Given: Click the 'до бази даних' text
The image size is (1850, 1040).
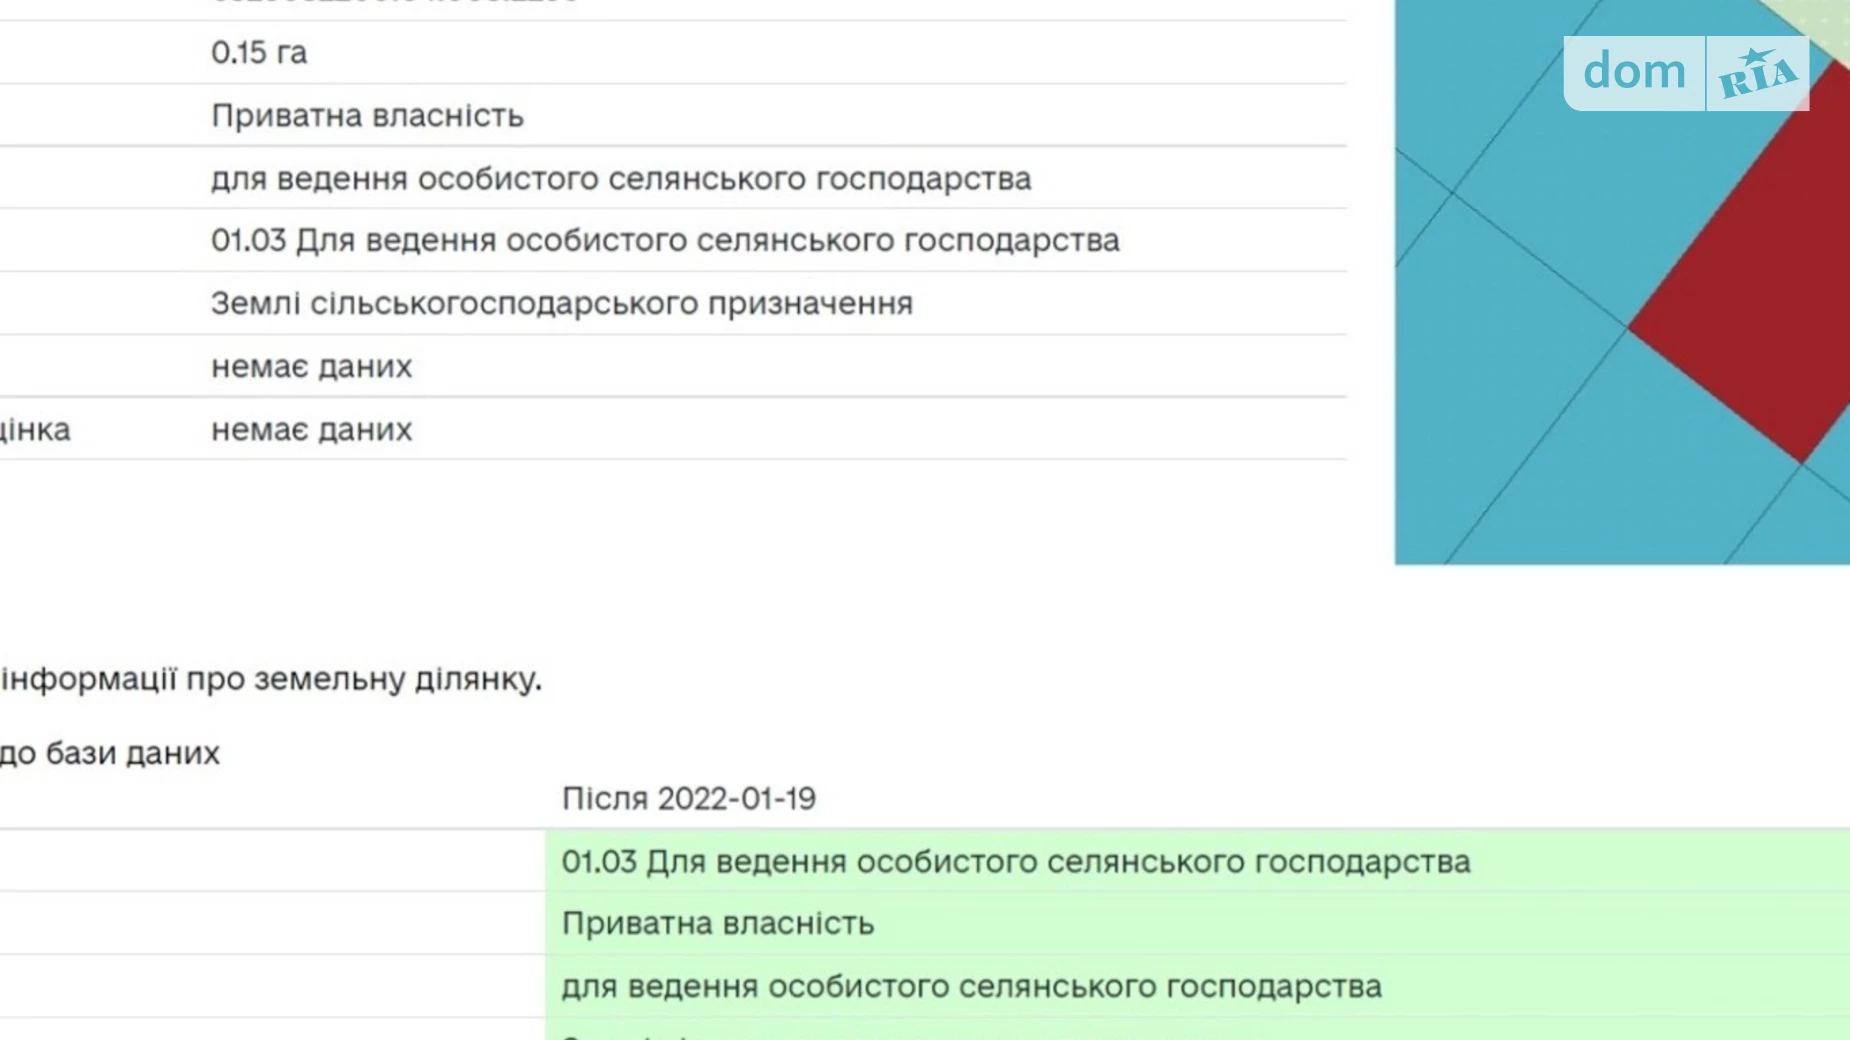Looking at the screenshot, I should (110, 753).
